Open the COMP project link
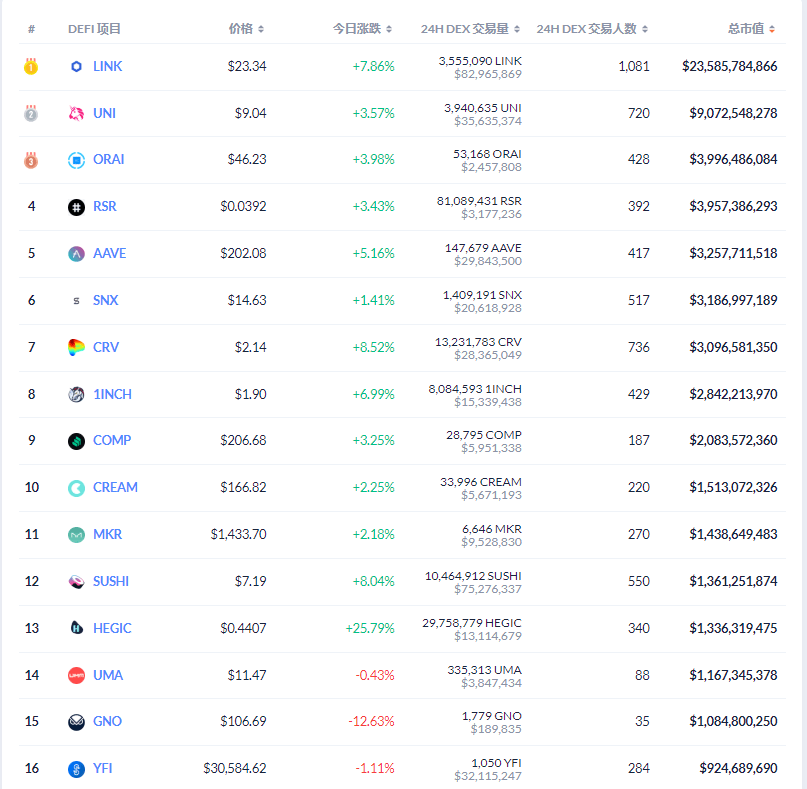The width and height of the screenshot is (807, 789). [112, 441]
